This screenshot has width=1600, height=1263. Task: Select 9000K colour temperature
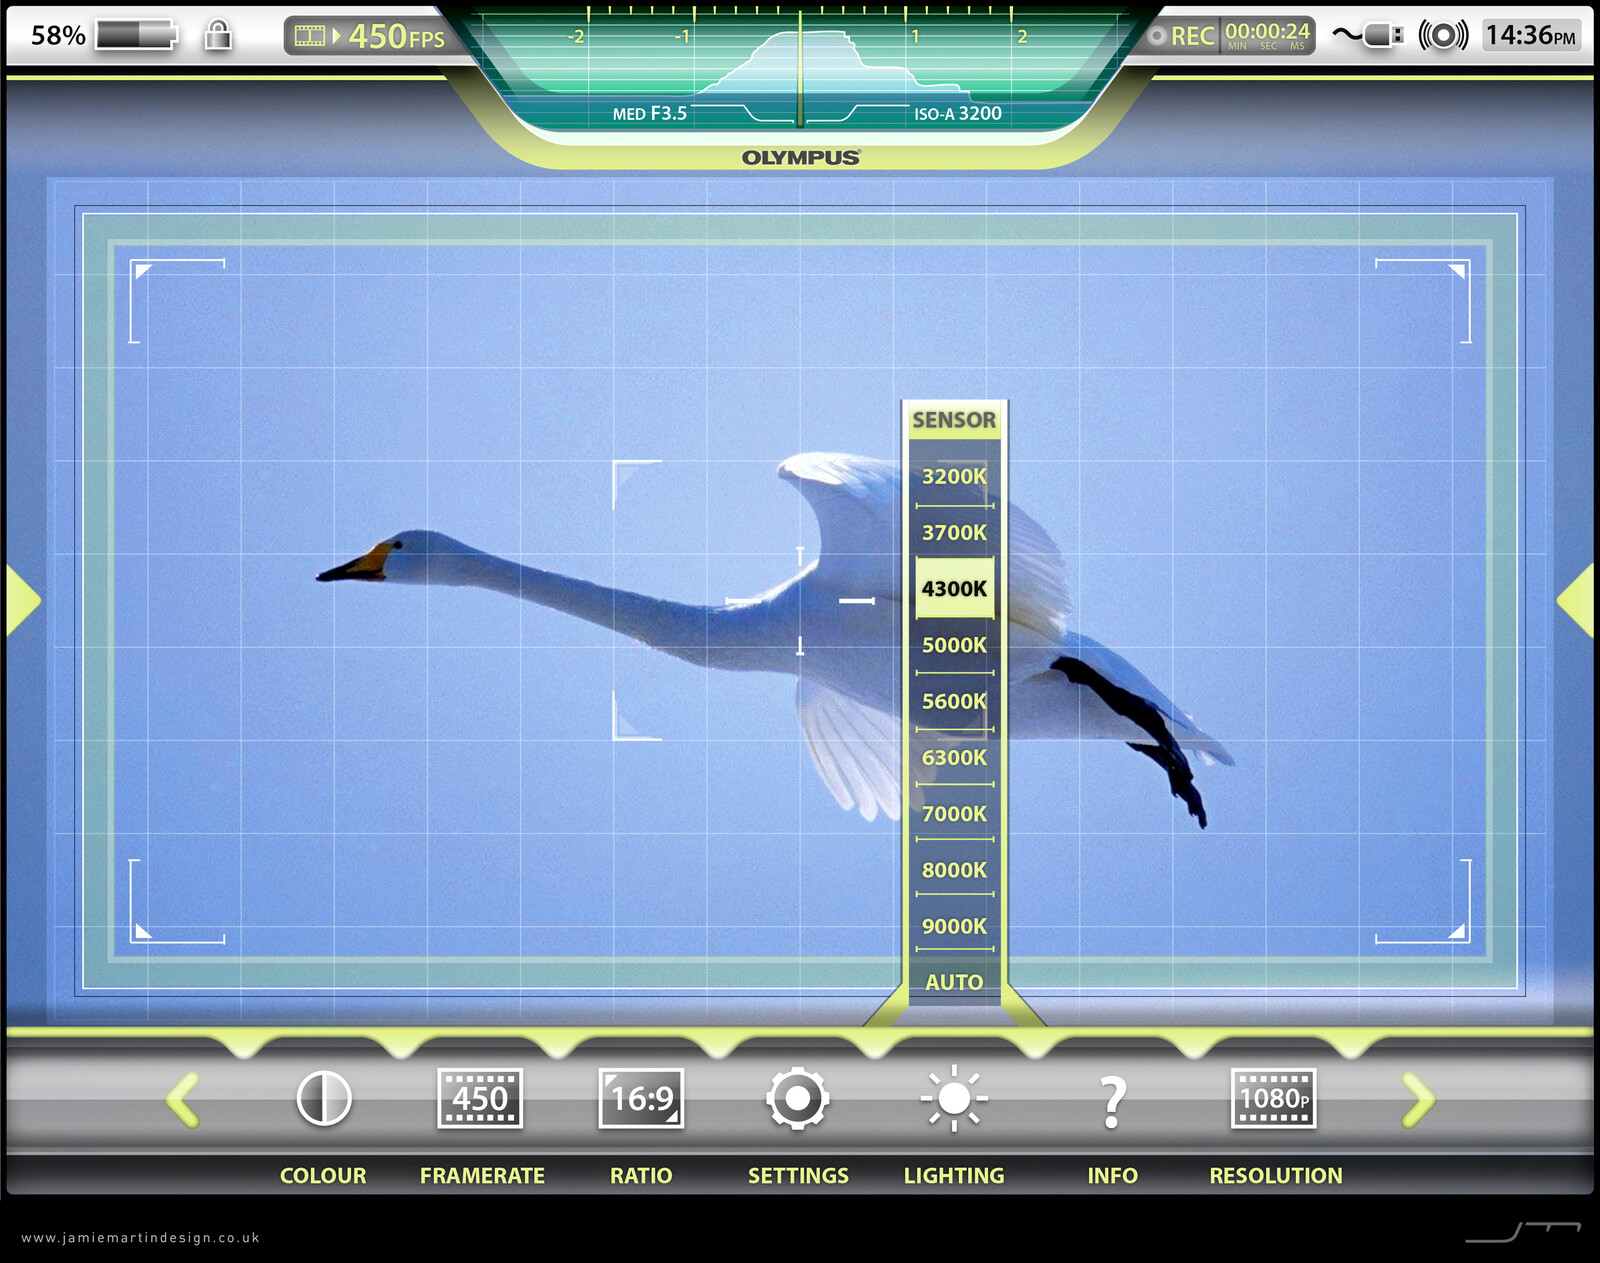pyautogui.click(x=954, y=926)
